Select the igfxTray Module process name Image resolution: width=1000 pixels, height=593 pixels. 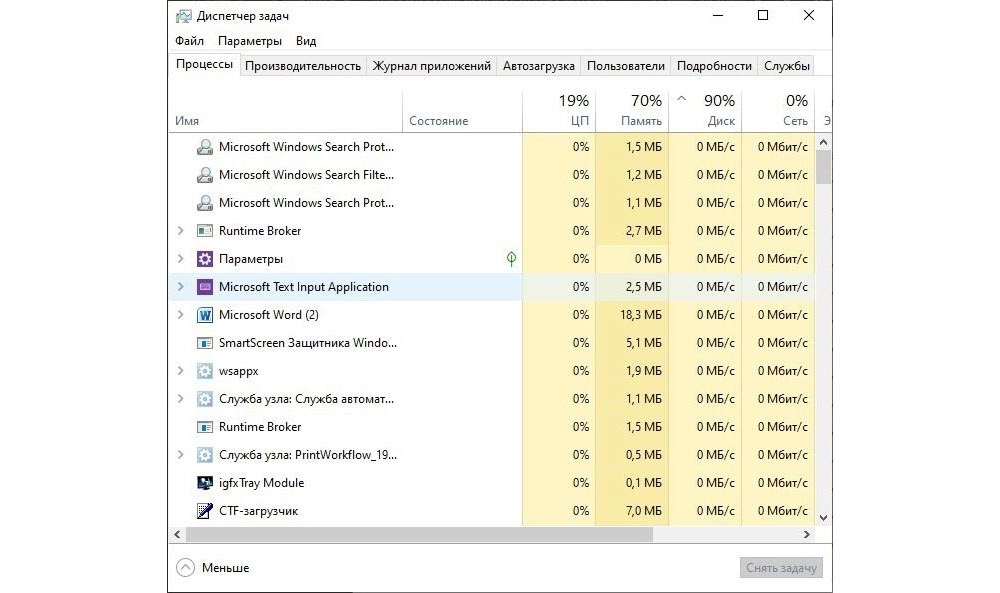click(x=261, y=483)
